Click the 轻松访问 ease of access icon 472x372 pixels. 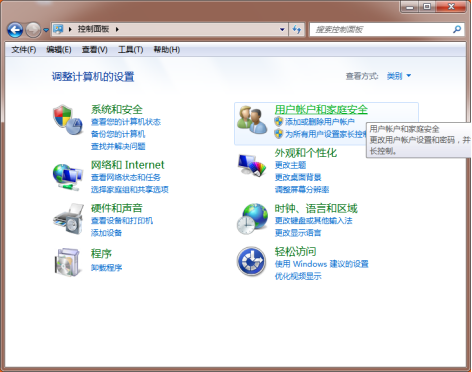click(252, 262)
